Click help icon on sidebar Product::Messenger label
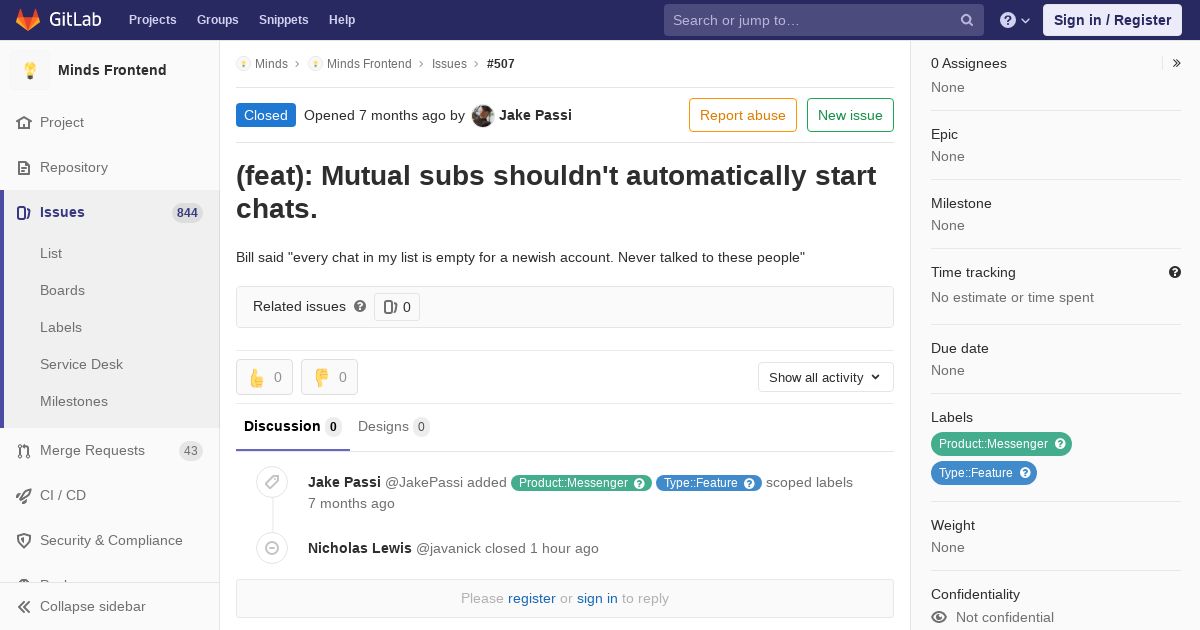 (1060, 444)
